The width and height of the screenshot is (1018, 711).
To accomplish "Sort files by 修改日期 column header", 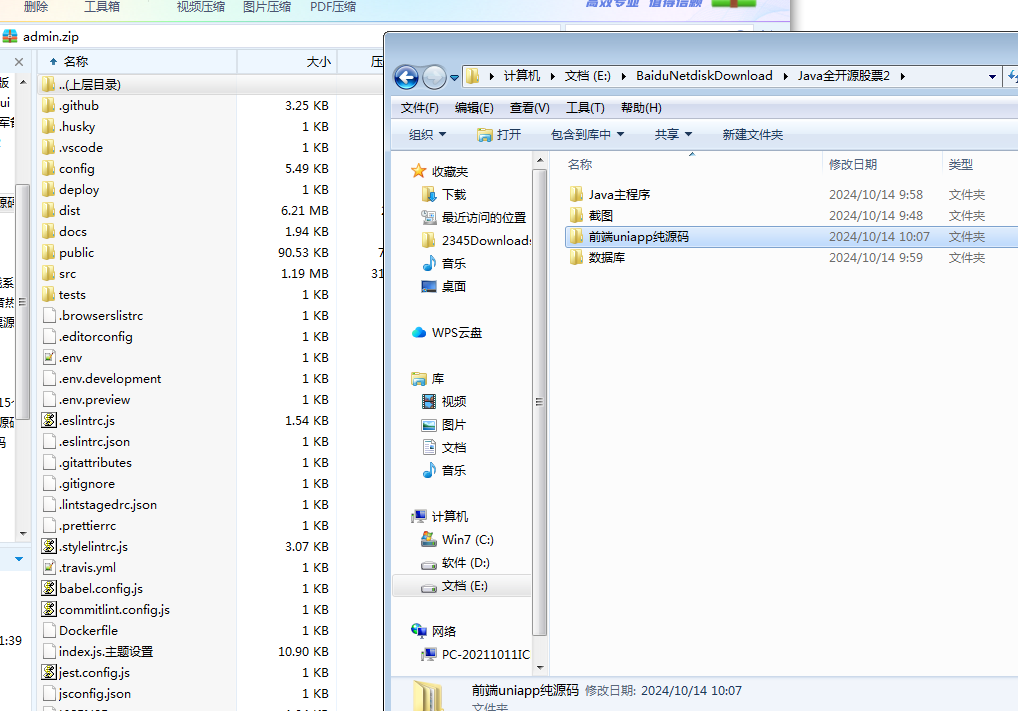I will 852,164.
